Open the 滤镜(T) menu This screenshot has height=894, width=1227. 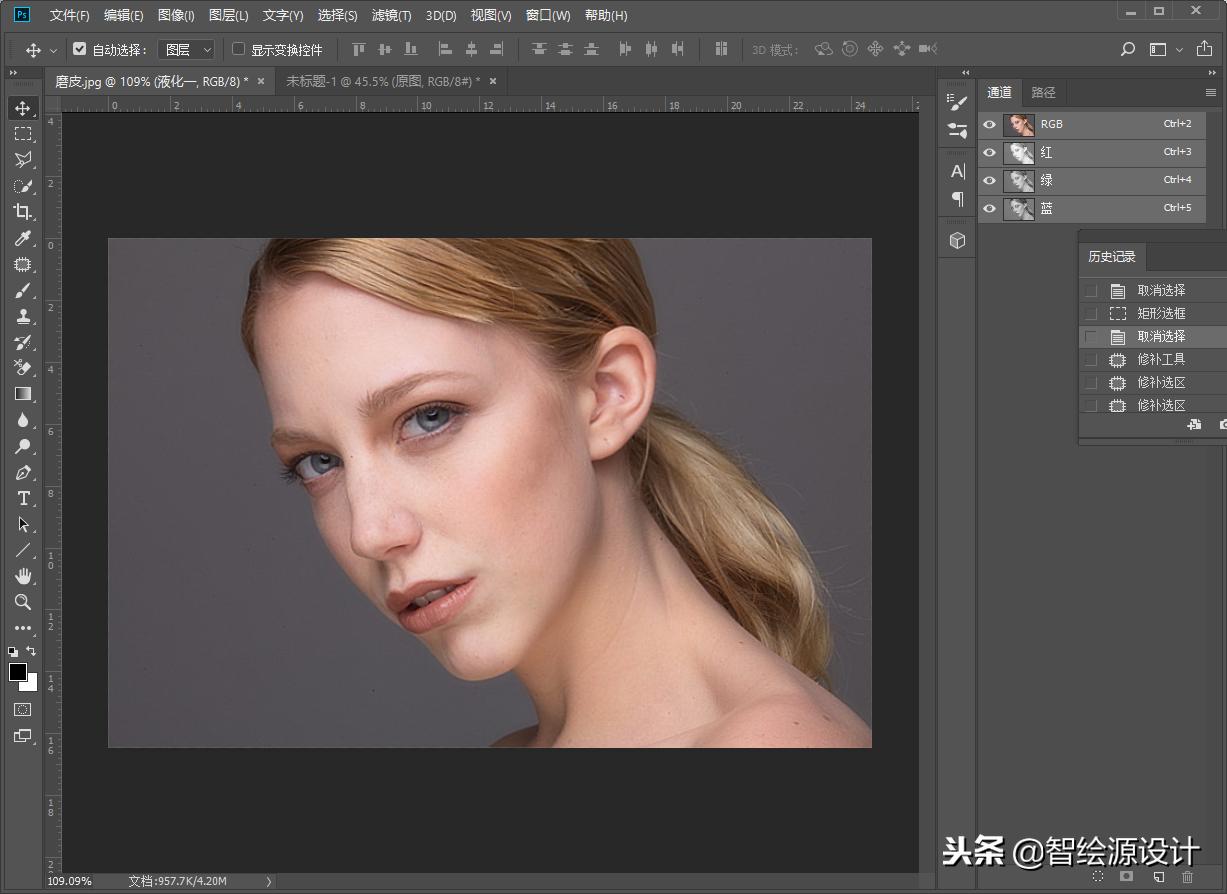pyautogui.click(x=391, y=15)
